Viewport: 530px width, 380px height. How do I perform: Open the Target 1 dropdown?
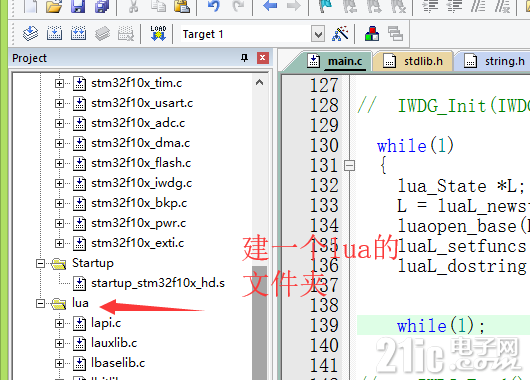pyautogui.click(x=318, y=34)
